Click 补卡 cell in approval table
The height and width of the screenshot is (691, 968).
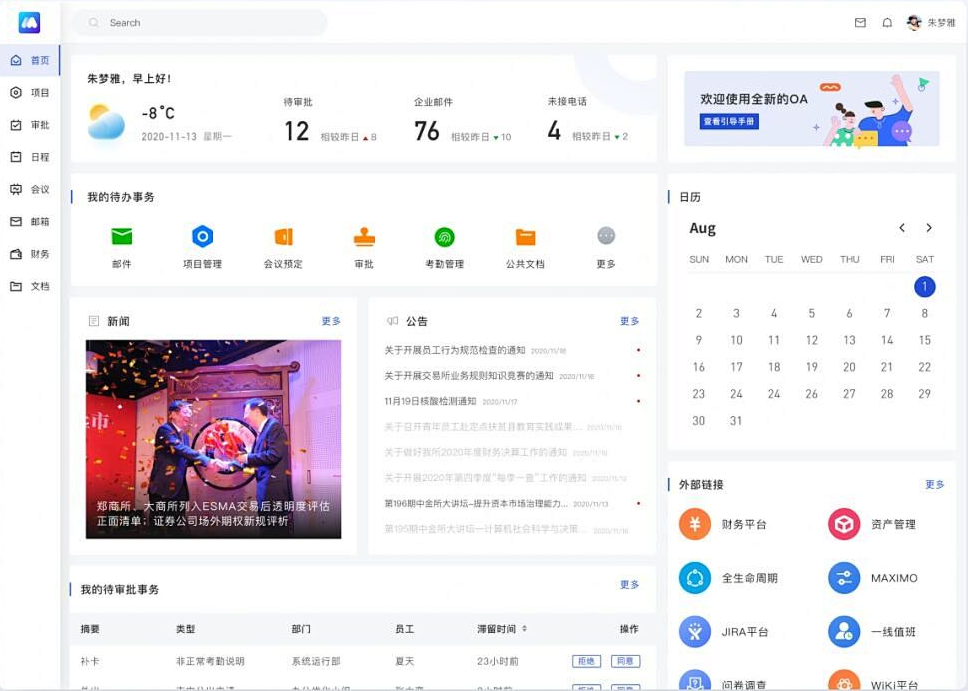pyautogui.click(x=90, y=661)
